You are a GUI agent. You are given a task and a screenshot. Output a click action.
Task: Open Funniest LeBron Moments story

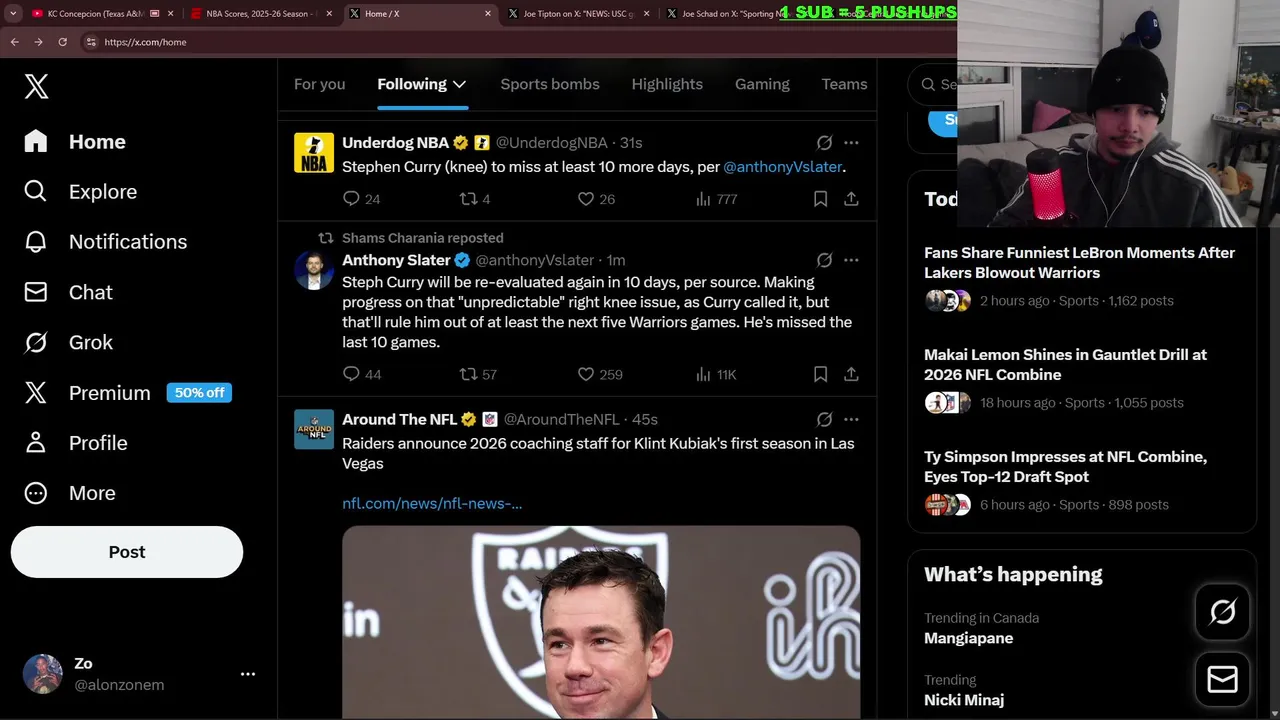coord(1080,262)
